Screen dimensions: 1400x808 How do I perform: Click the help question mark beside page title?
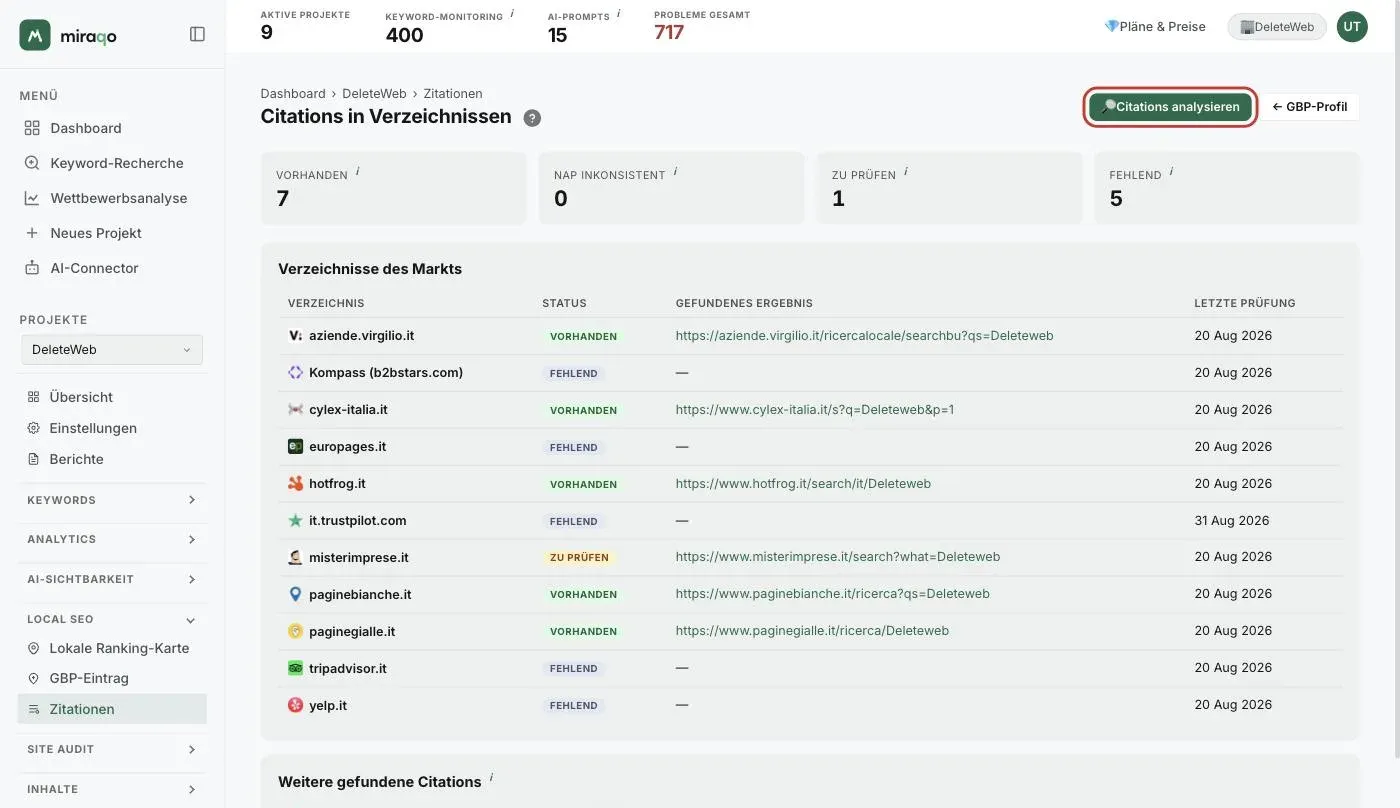click(533, 118)
